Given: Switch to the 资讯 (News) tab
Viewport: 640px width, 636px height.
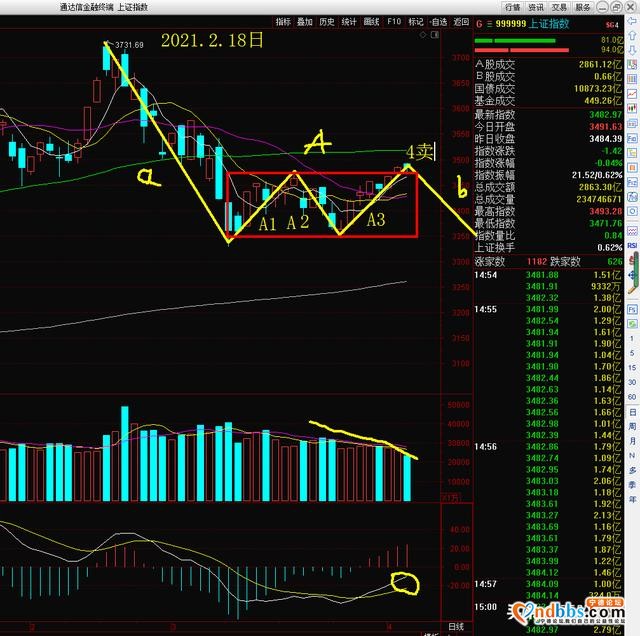Looking at the screenshot, I should point(536,5).
